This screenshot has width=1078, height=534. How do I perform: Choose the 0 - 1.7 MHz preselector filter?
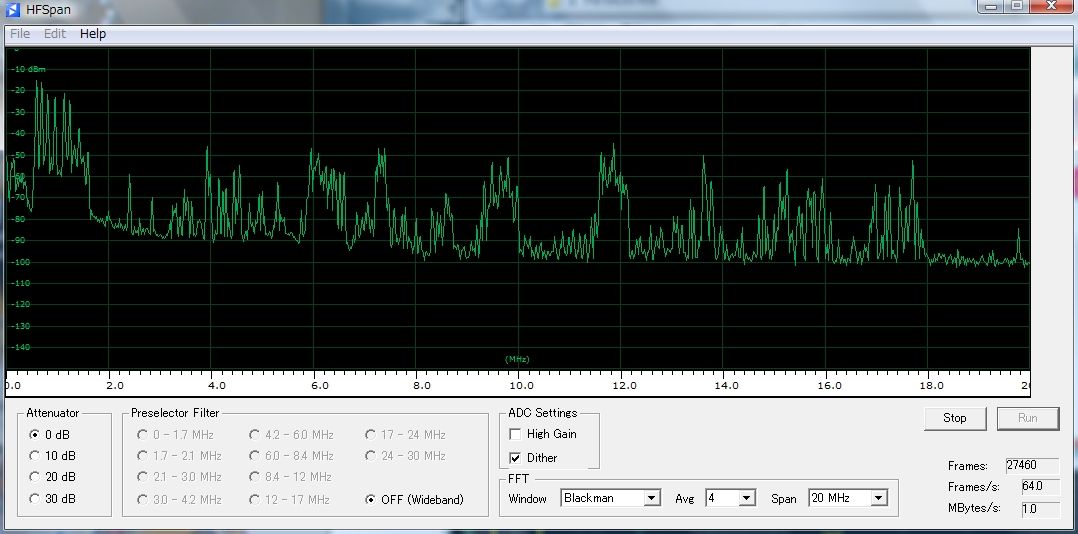[176, 434]
